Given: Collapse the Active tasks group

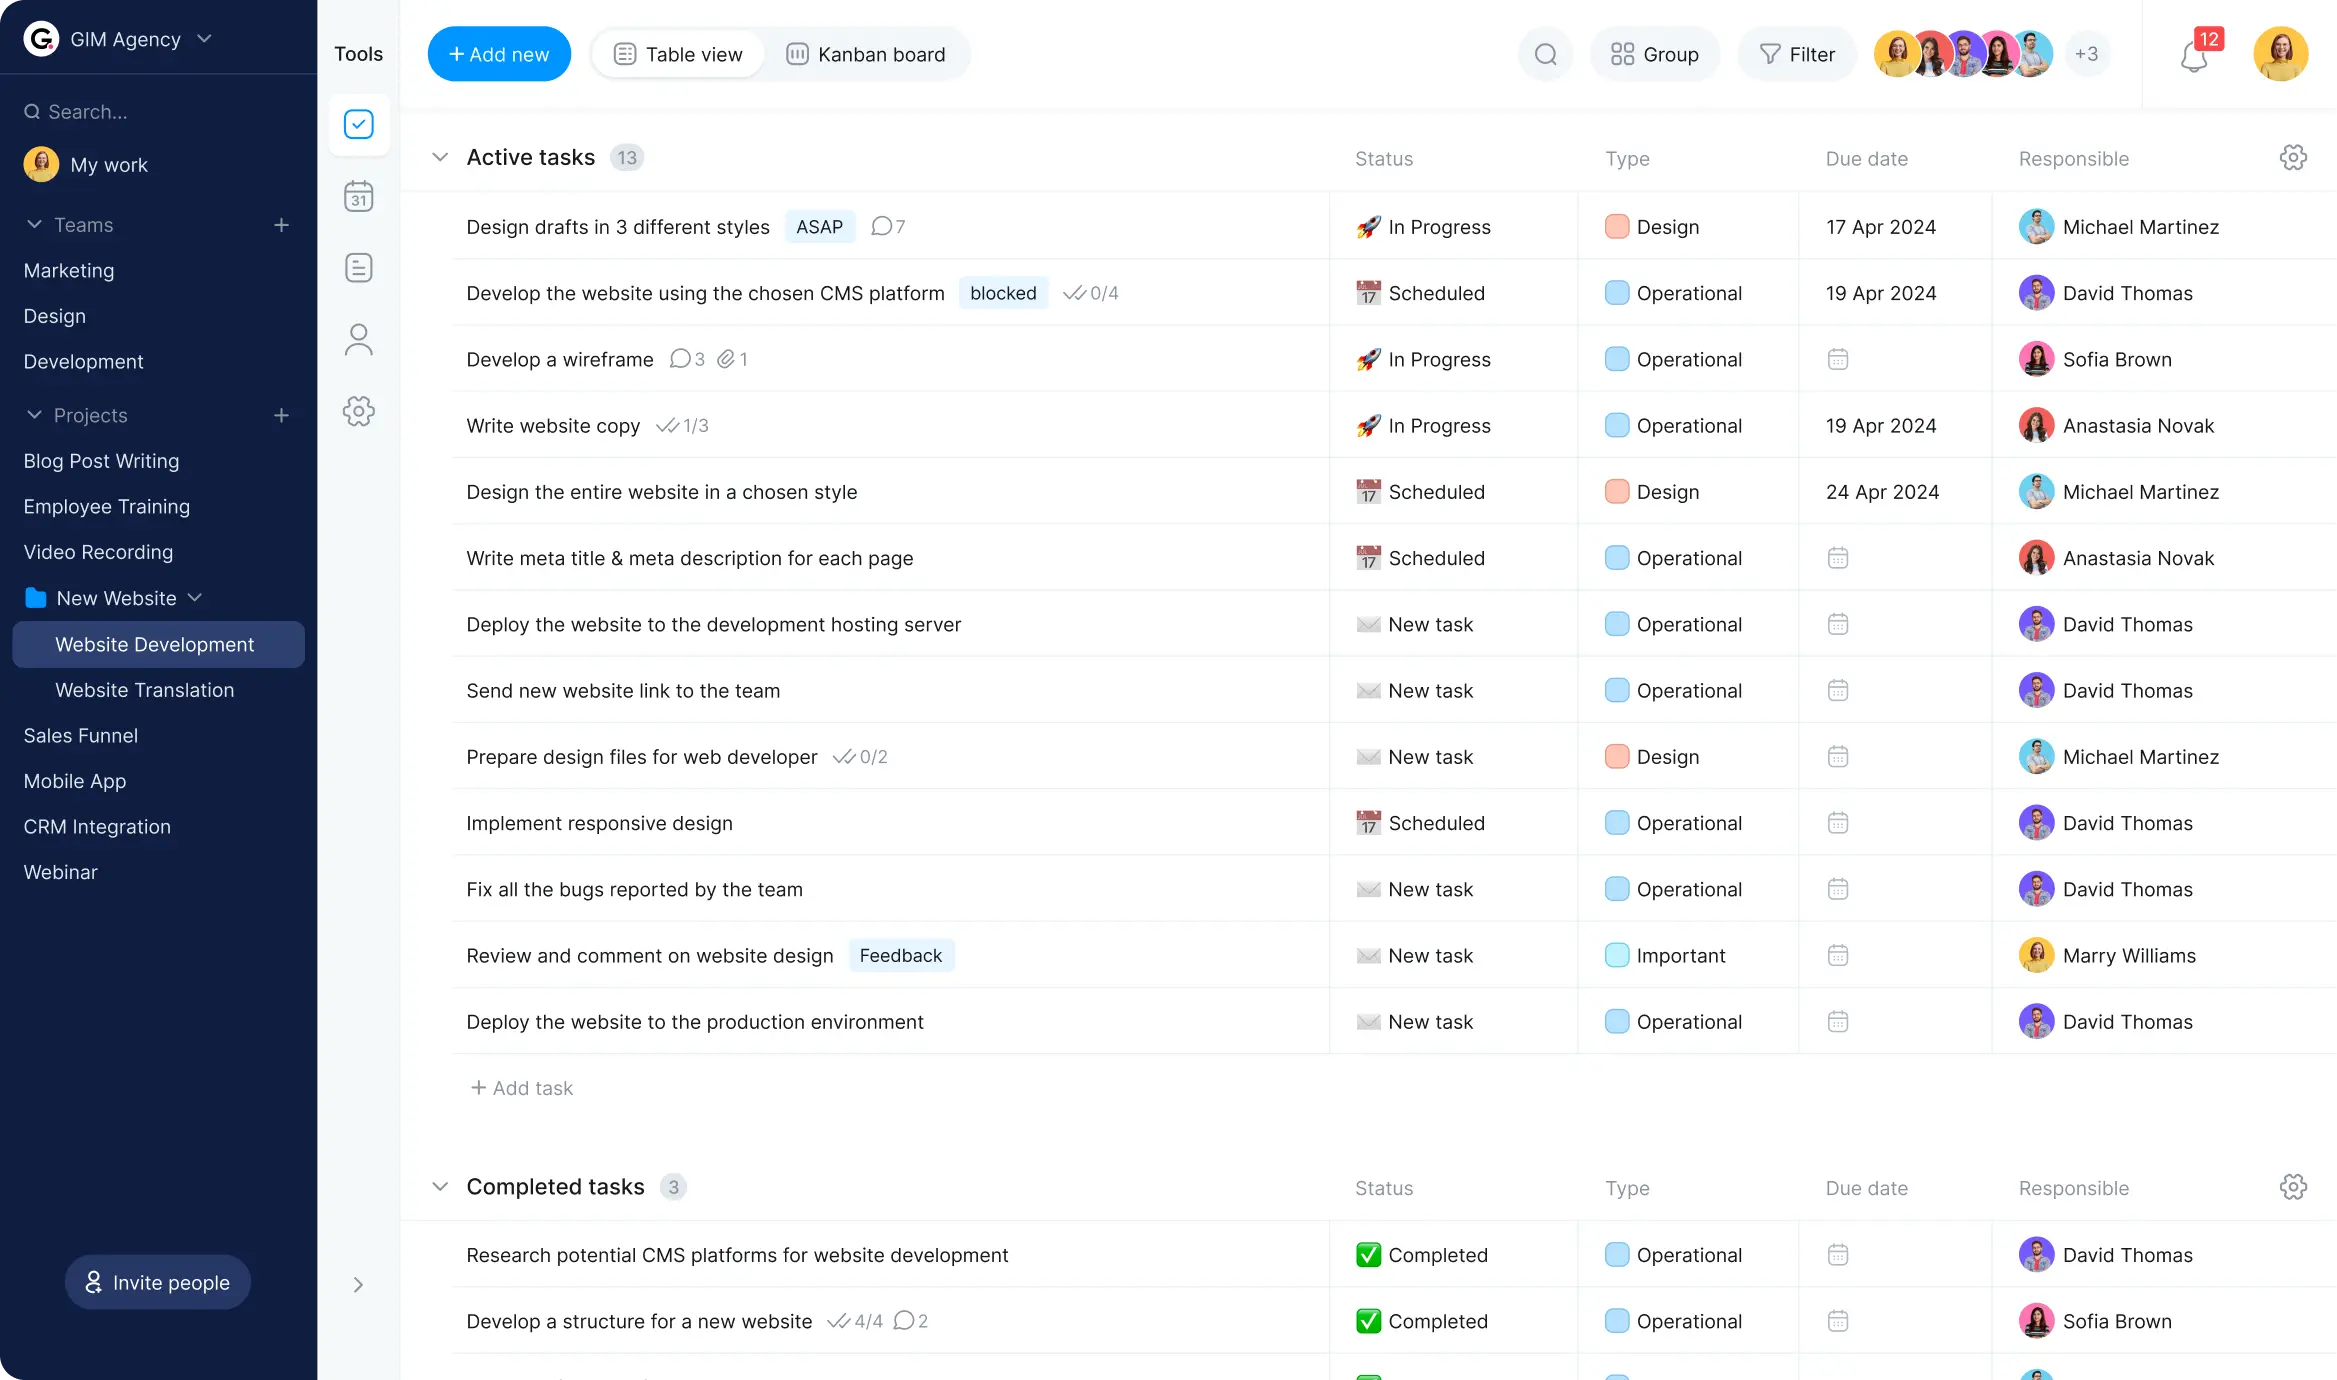Looking at the screenshot, I should (440, 157).
